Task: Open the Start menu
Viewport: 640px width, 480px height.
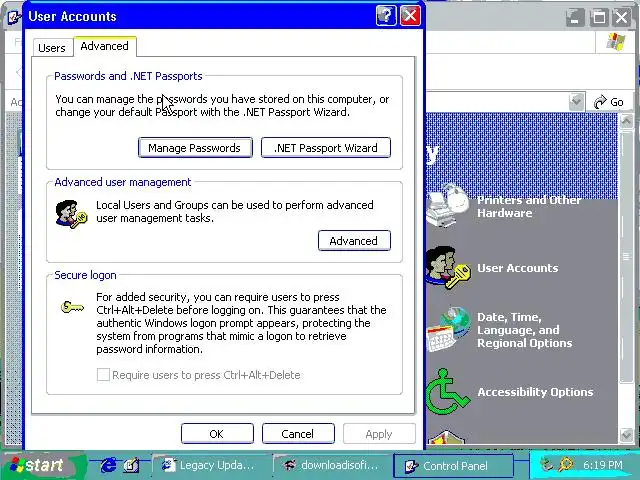Action: [x=44, y=465]
